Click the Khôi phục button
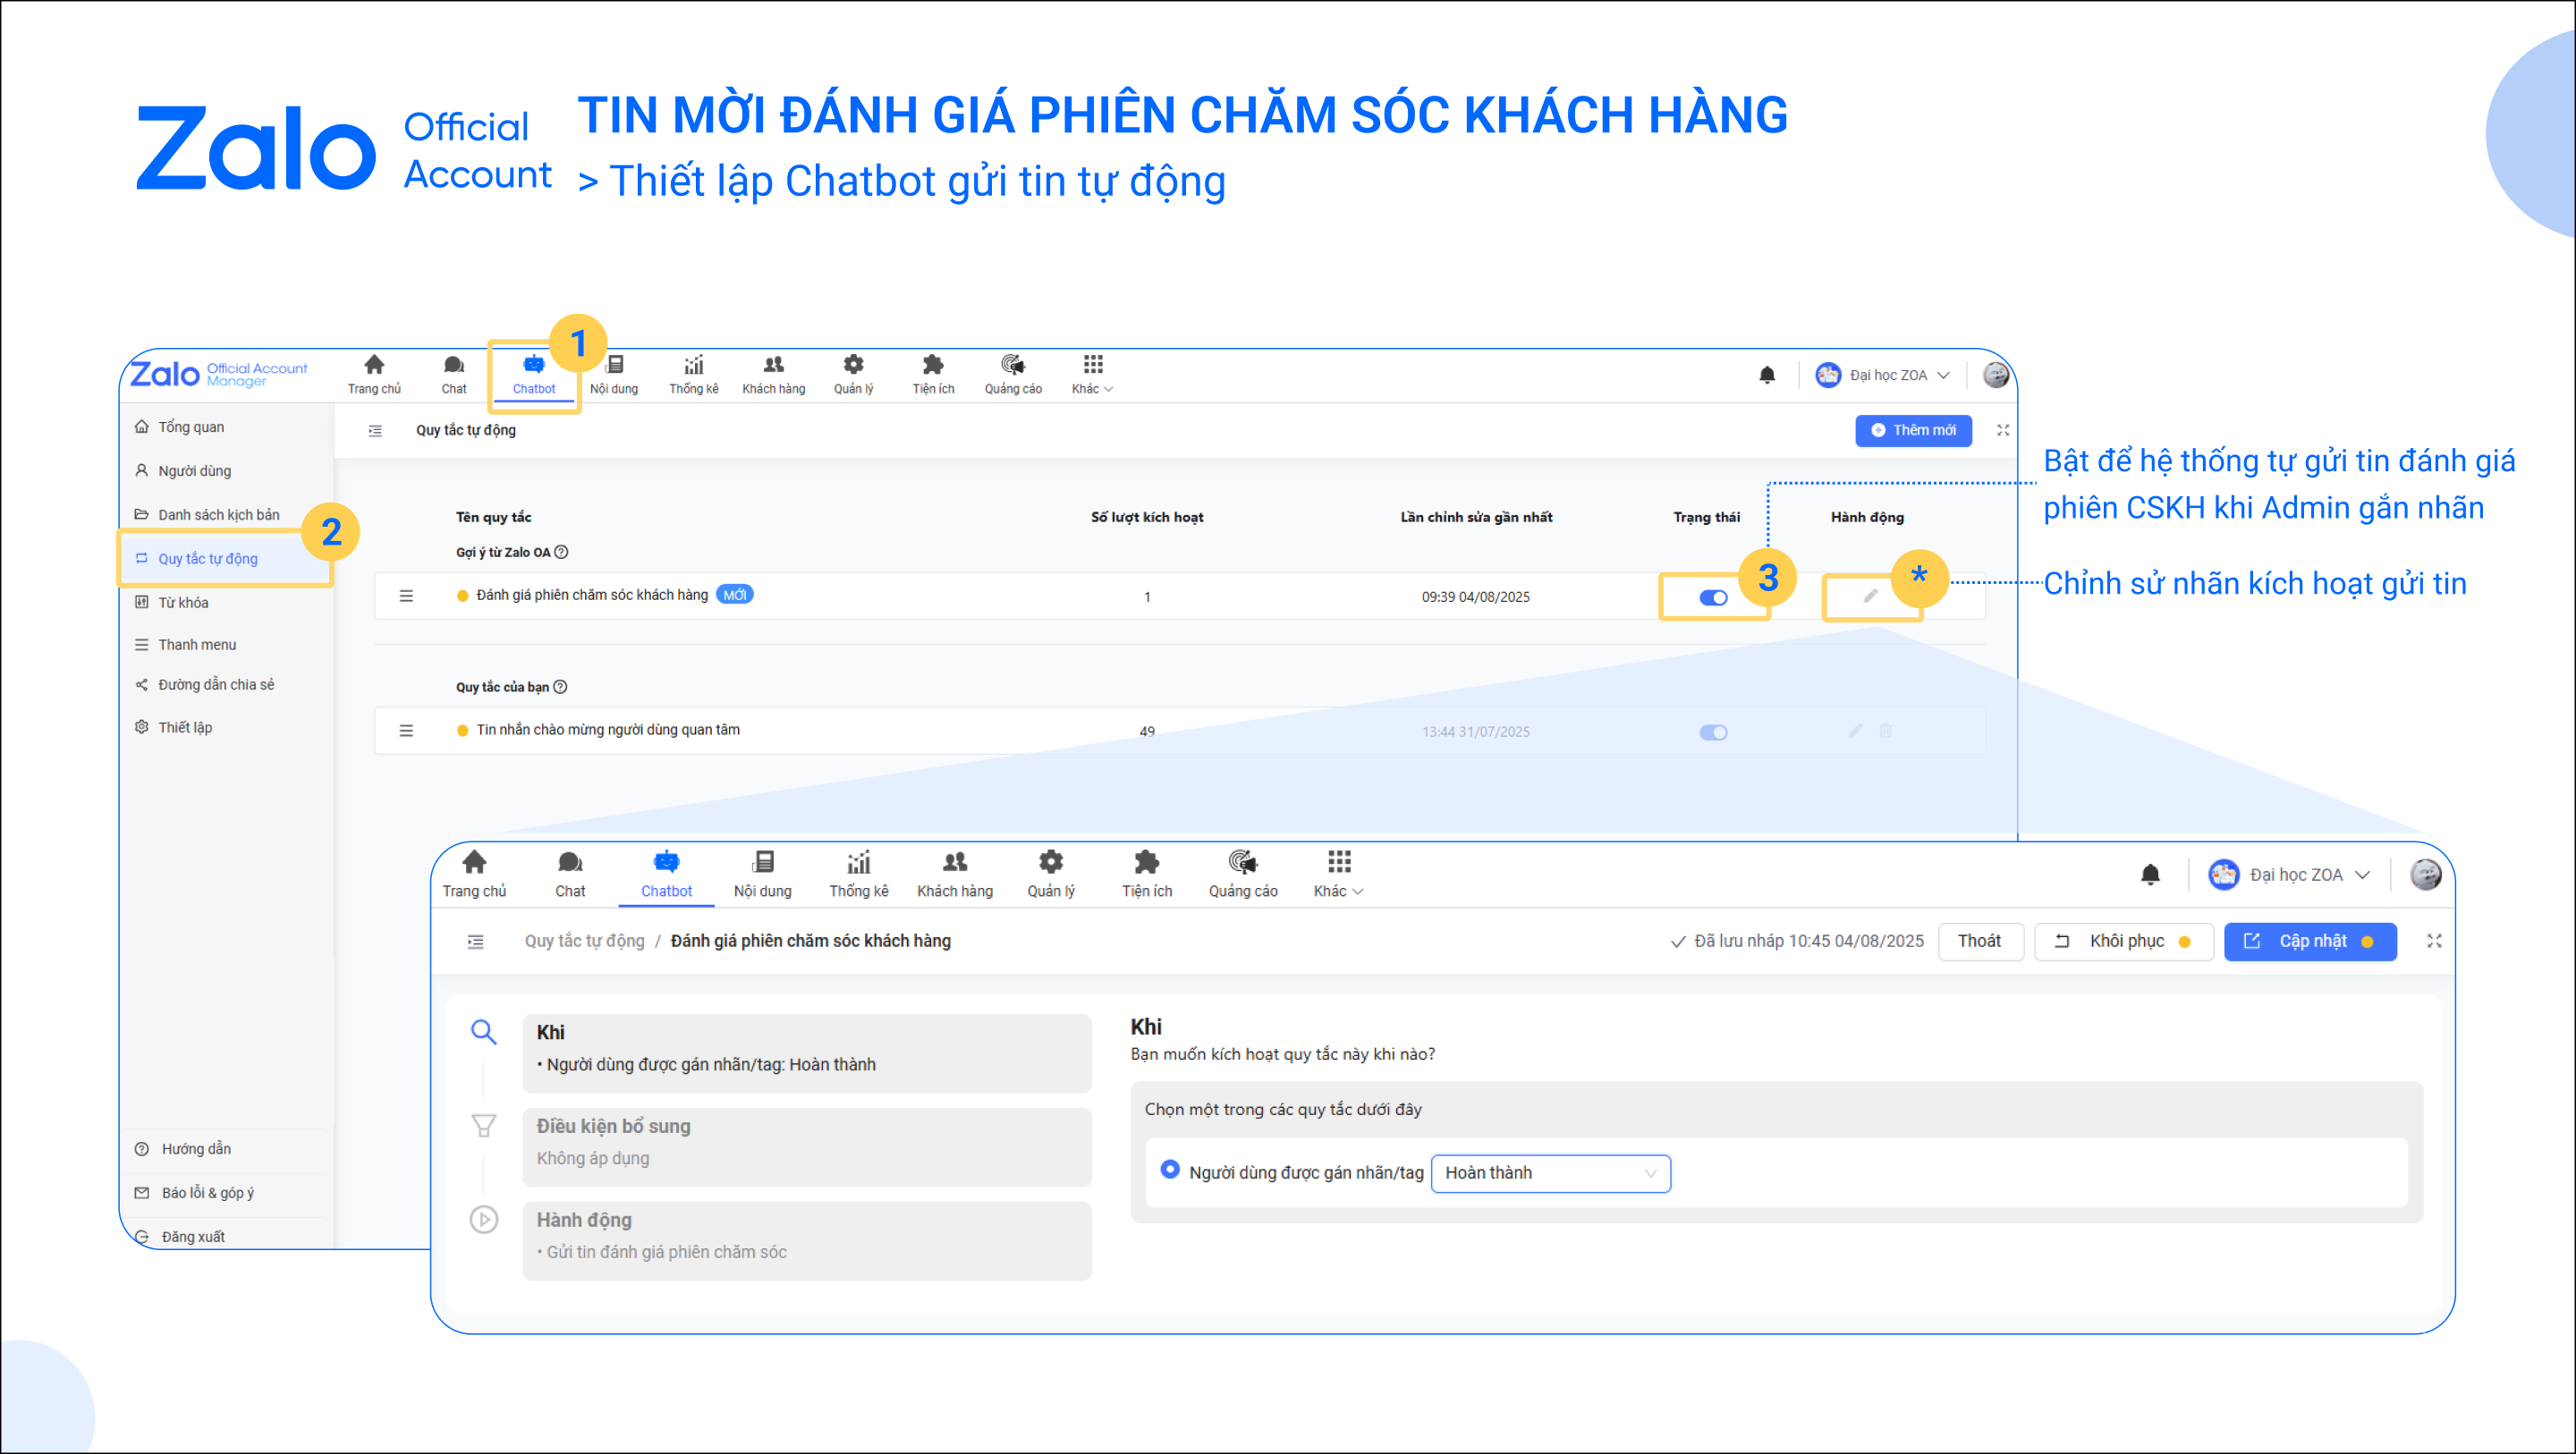 click(x=2124, y=941)
